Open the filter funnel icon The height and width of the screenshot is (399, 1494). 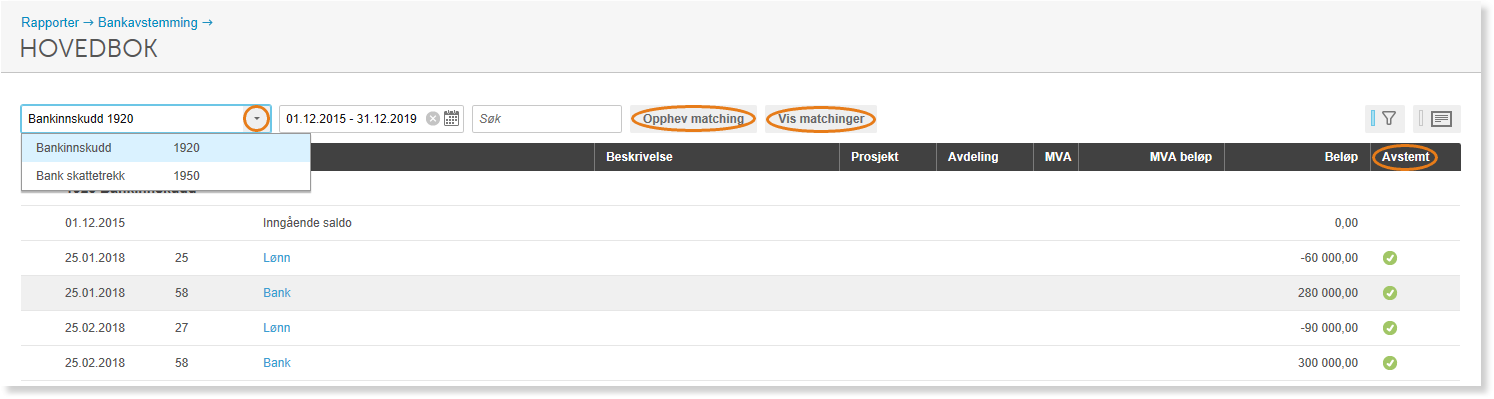[1389, 119]
